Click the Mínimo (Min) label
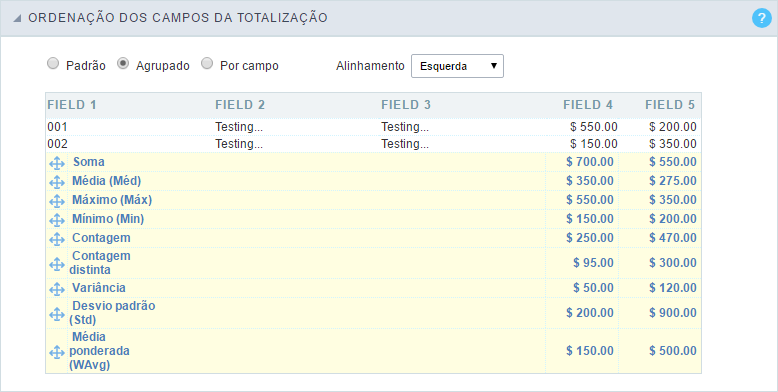This screenshot has width=778, height=392. tap(108, 218)
